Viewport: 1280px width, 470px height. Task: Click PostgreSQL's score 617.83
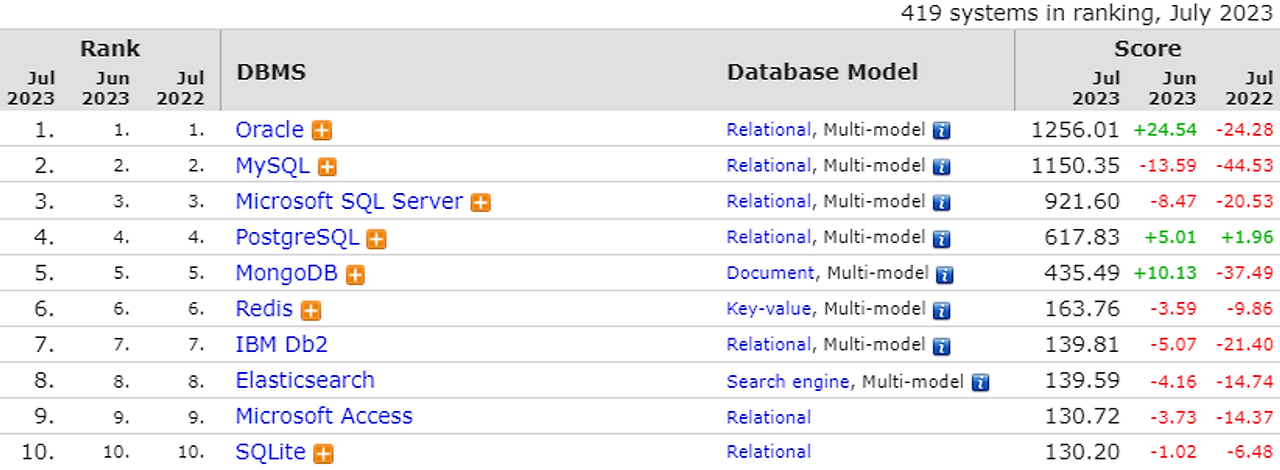[x=1083, y=238]
